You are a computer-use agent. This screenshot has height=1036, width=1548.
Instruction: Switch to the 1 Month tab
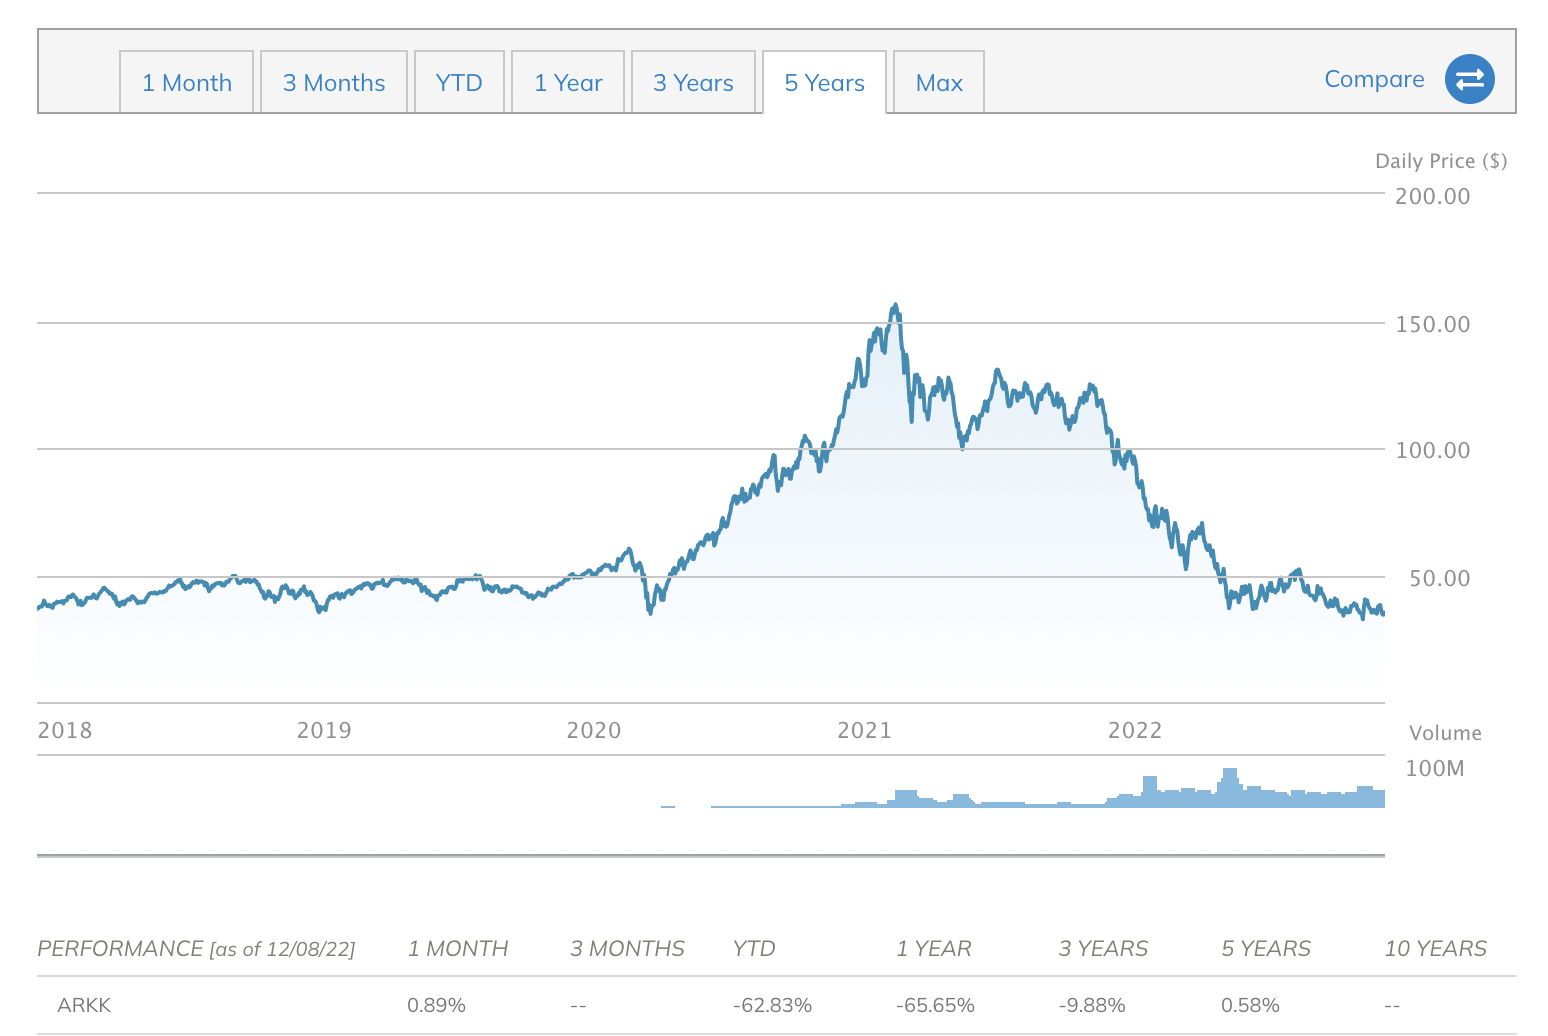(x=187, y=83)
